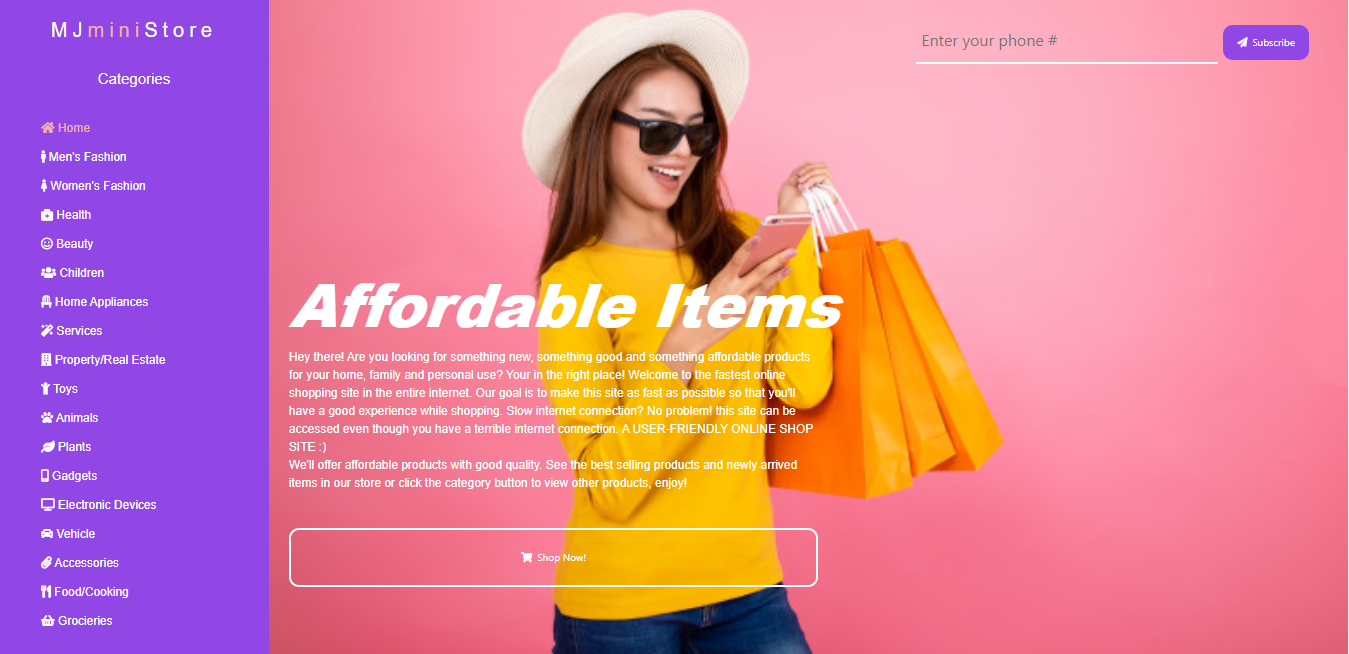The image size is (1349, 654).
Task: Click the Electronic Devices monitor icon
Action: [x=47, y=505]
